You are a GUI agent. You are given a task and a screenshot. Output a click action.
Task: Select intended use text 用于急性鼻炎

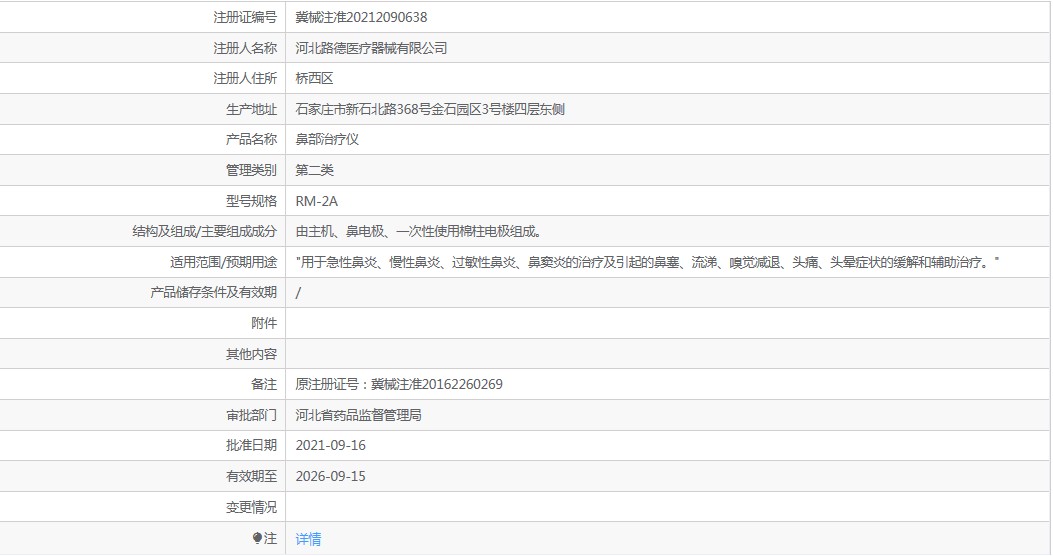click(338, 263)
